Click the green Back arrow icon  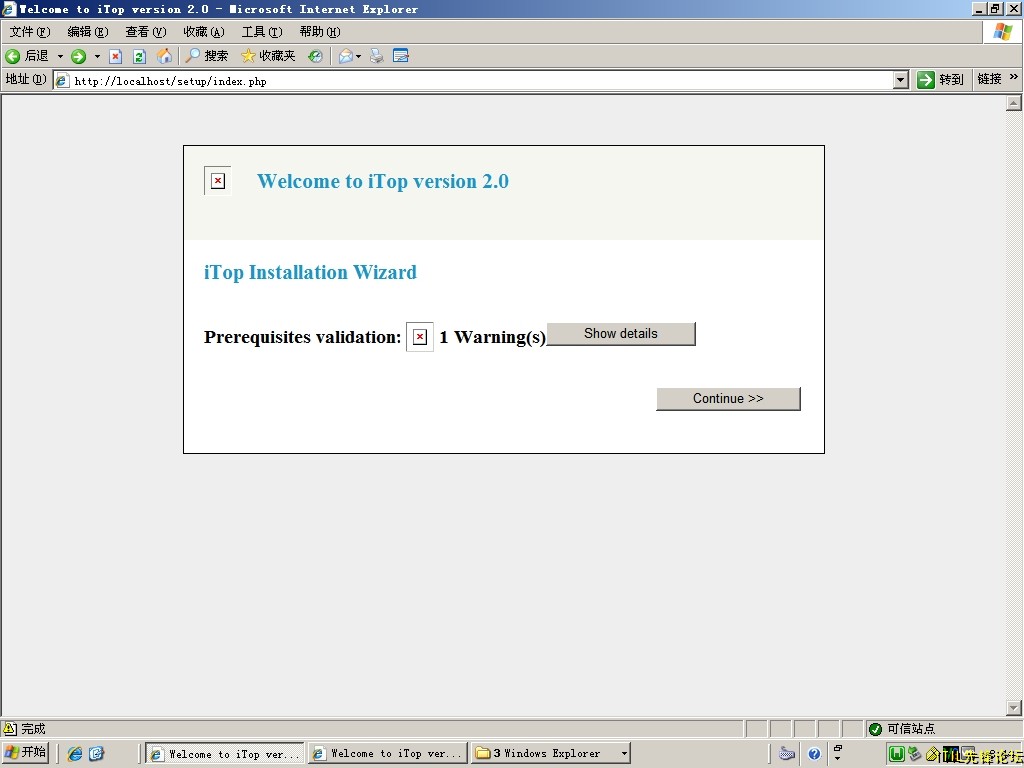click(x=12, y=56)
